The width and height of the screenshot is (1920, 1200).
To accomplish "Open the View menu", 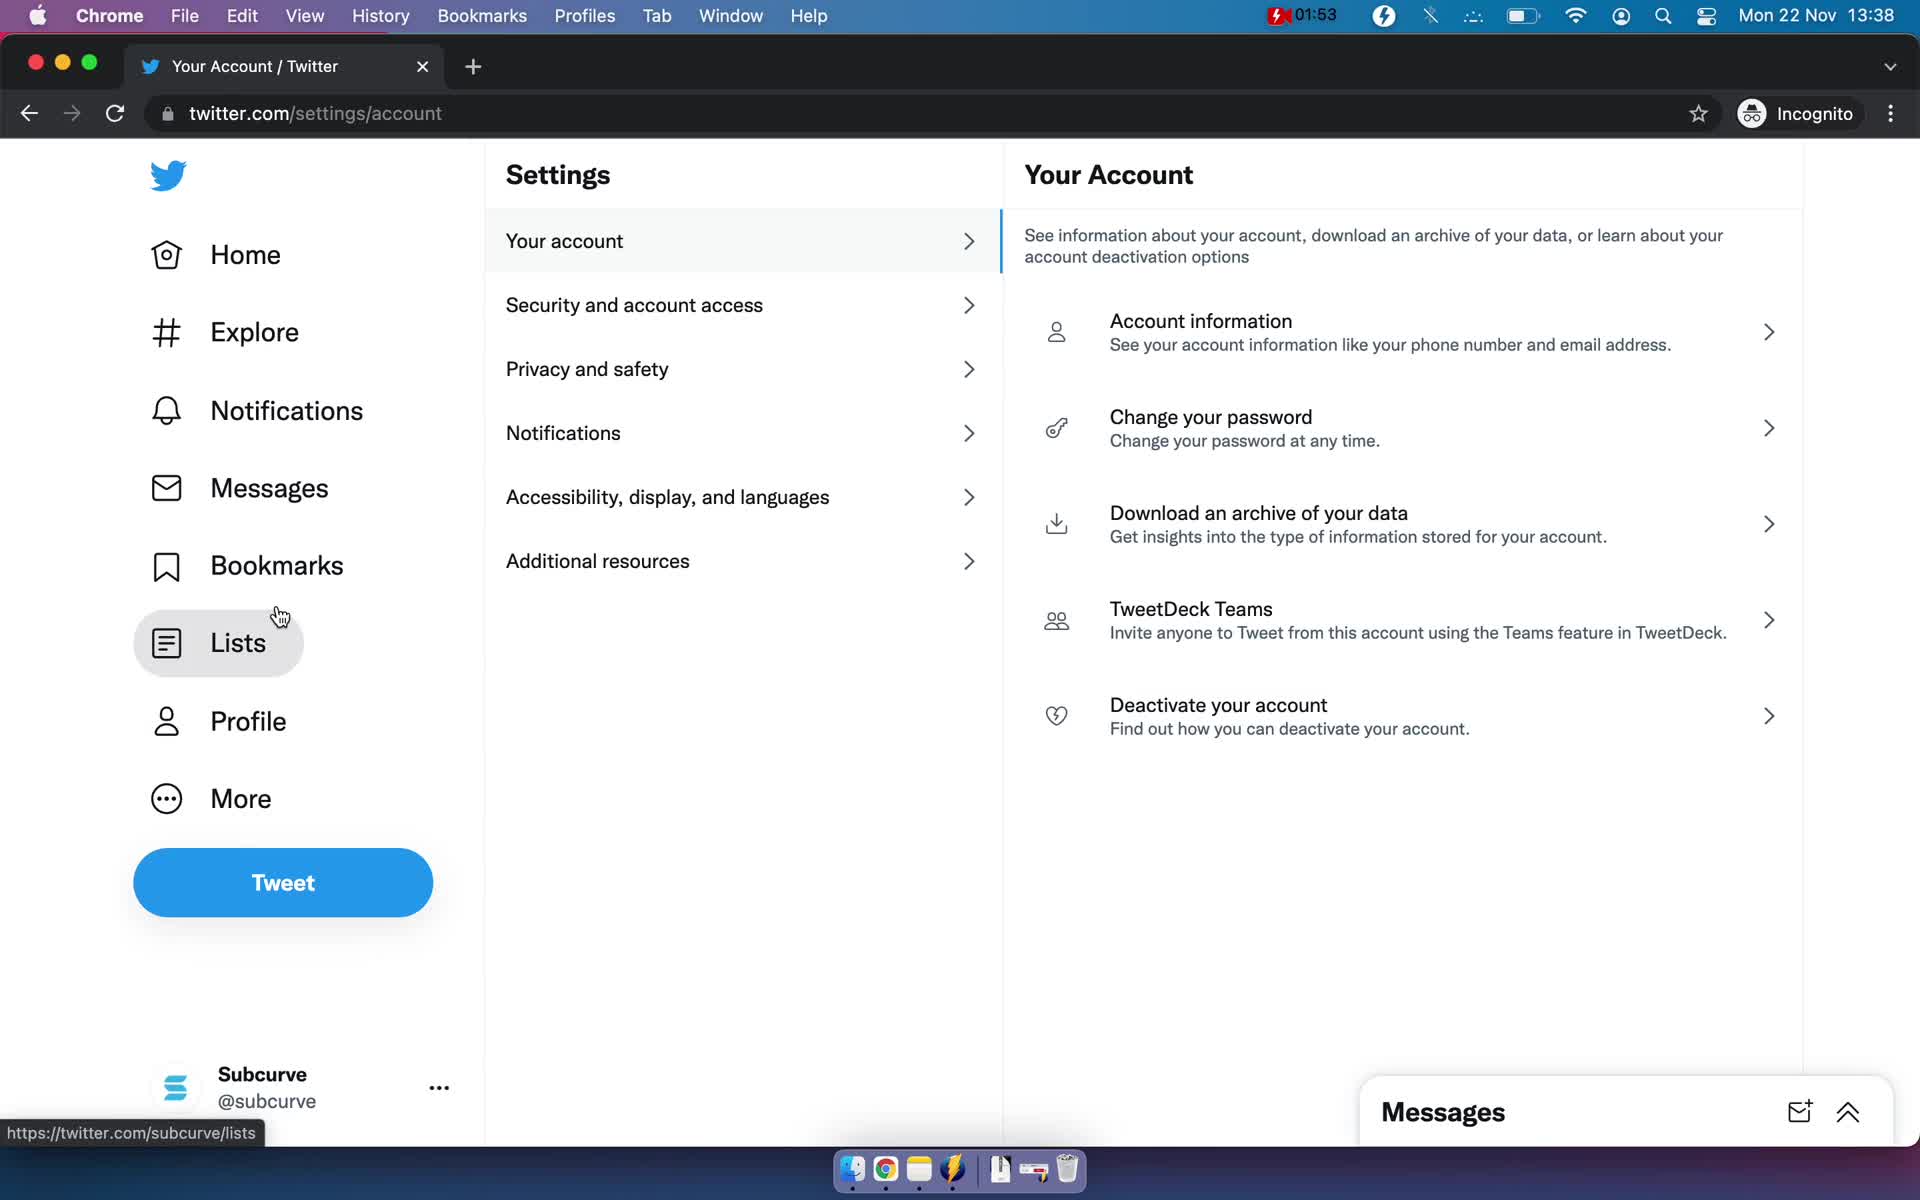I will tap(305, 16).
